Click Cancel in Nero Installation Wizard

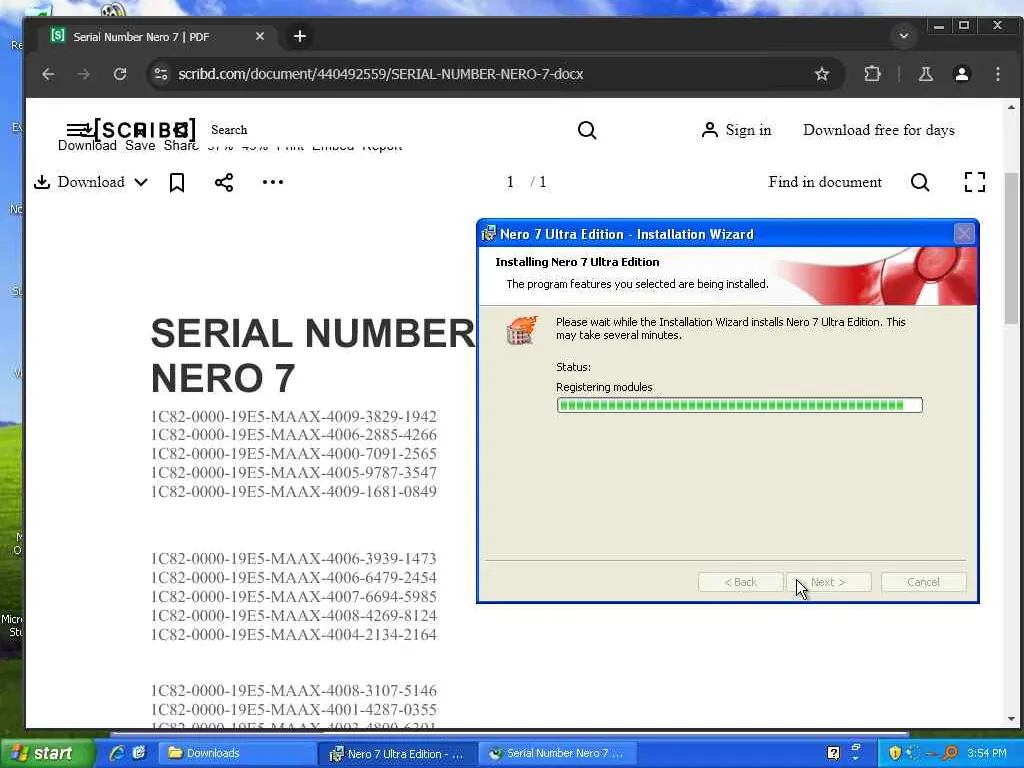point(923,582)
